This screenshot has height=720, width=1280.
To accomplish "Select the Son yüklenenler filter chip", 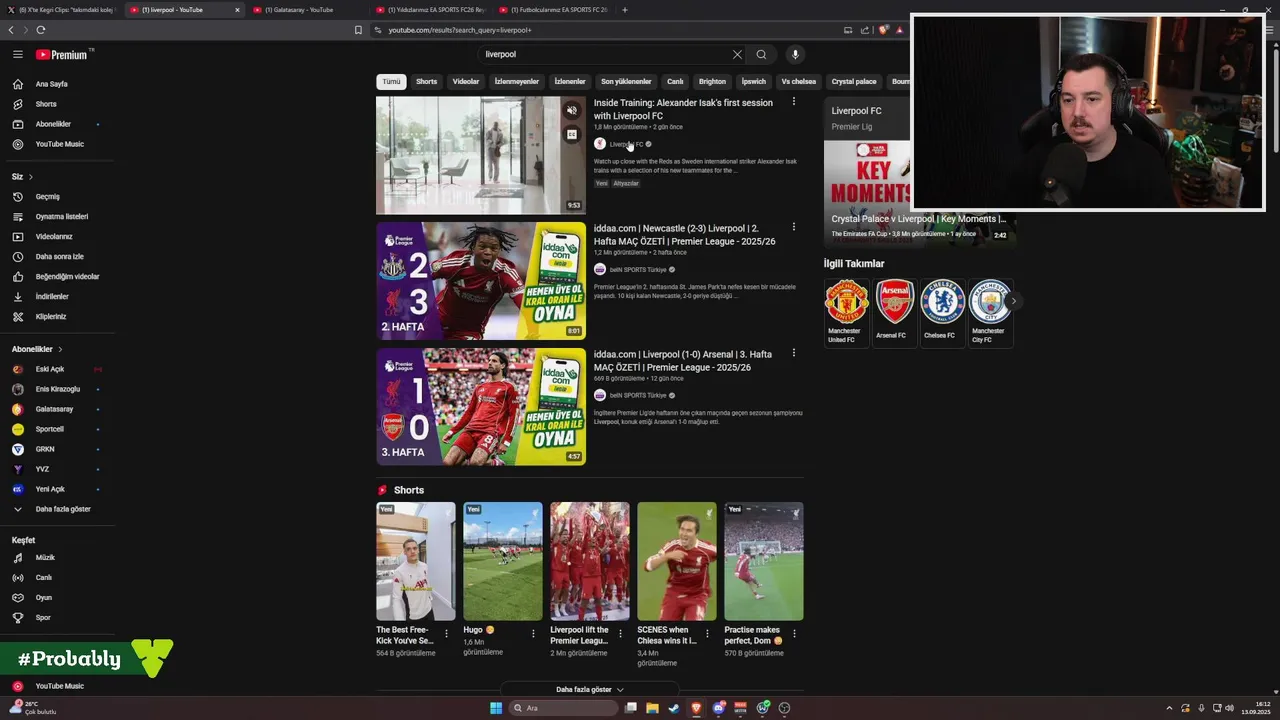I will [626, 82].
